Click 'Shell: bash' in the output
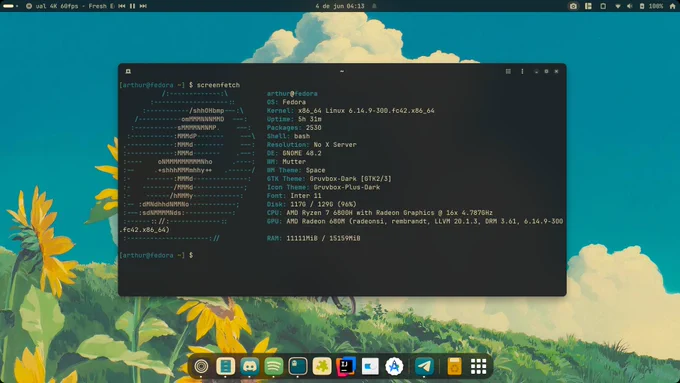Viewport: 680px width, 383px height. click(288, 136)
